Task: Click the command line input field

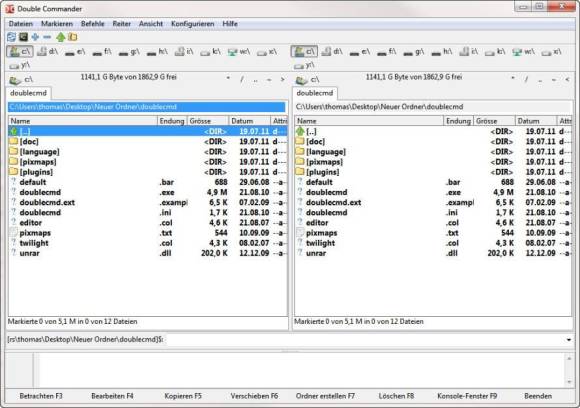Action: 365,340
